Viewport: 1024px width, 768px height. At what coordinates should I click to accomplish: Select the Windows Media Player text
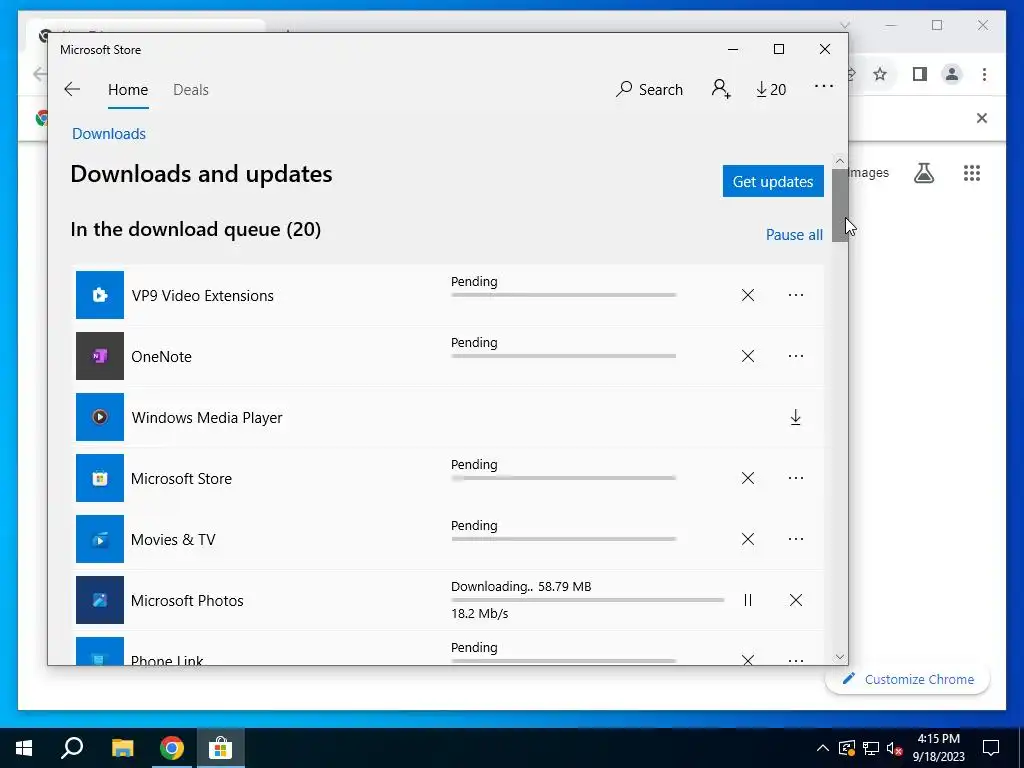[x=207, y=417]
